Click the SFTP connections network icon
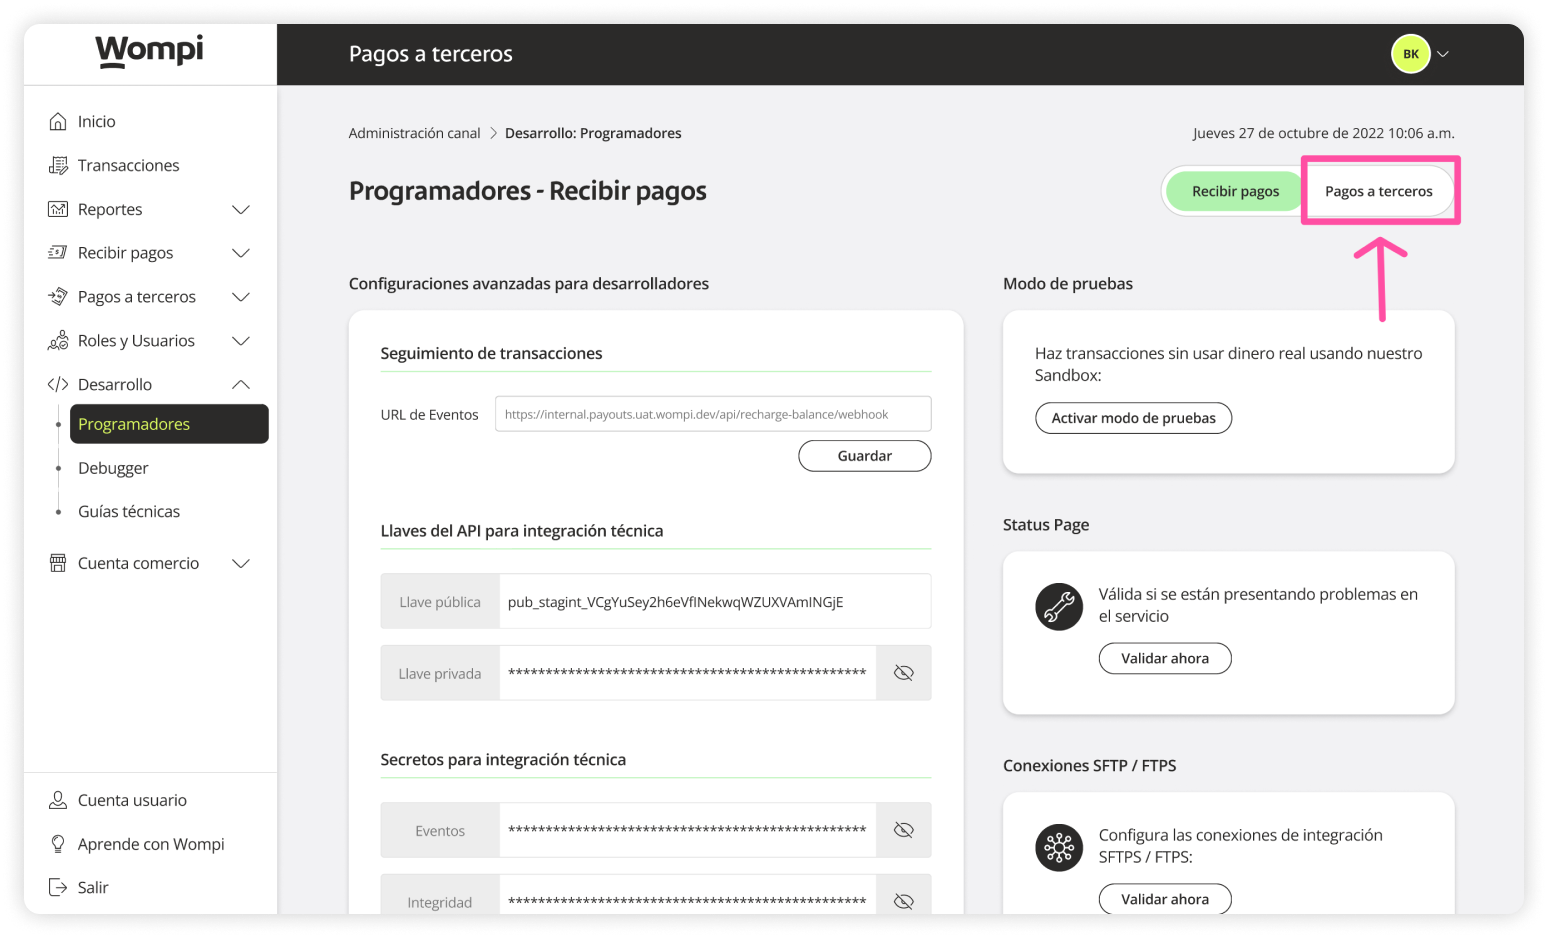 pyautogui.click(x=1059, y=848)
